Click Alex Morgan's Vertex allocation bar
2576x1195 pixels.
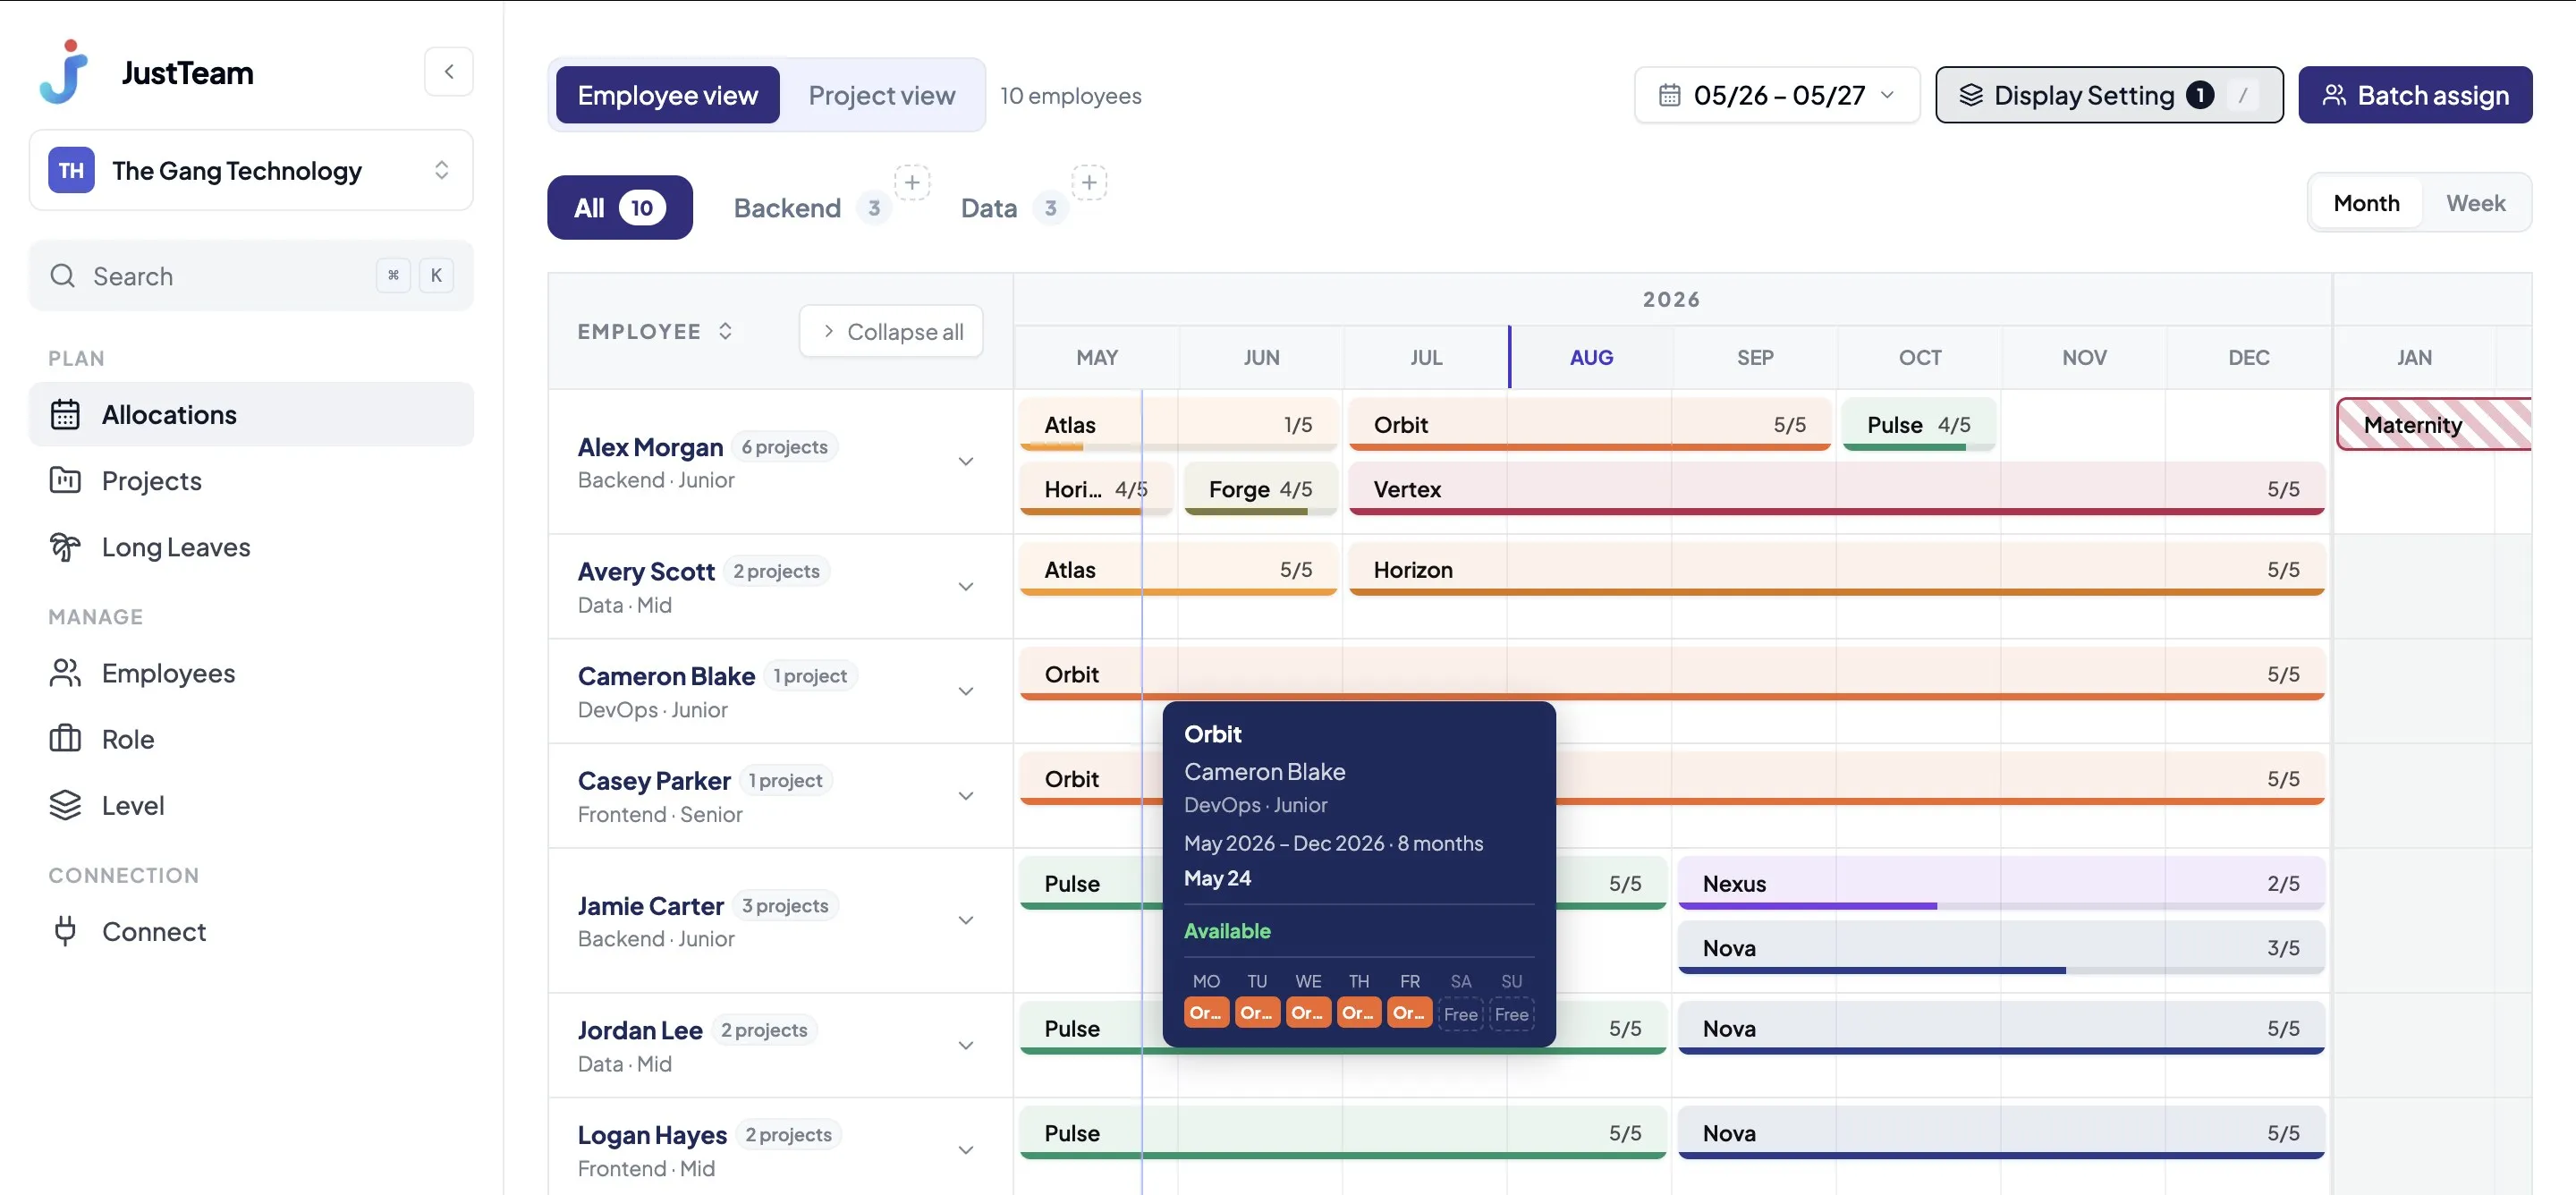[x=1836, y=489]
